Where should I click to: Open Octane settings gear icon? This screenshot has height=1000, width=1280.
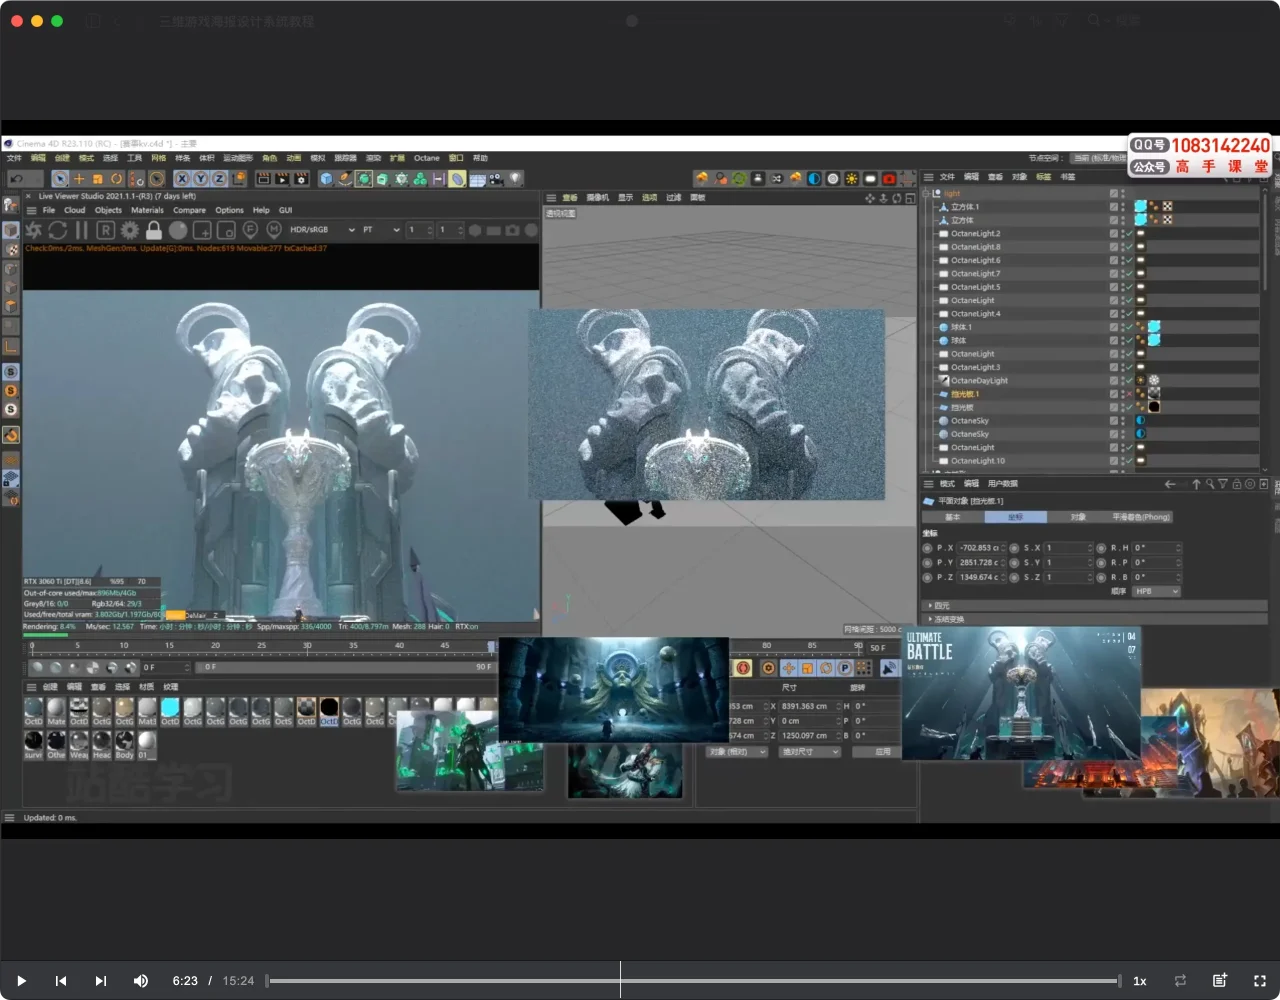(x=129, y=230)
